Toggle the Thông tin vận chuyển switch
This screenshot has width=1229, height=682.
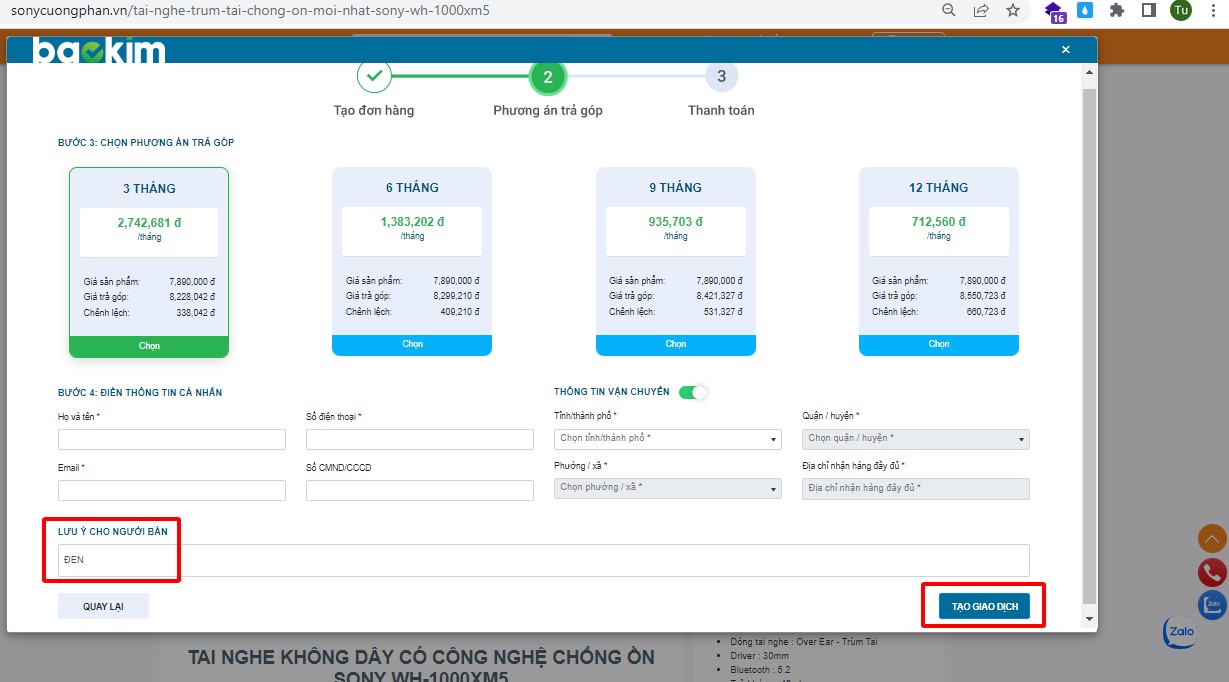coord(693,392)
